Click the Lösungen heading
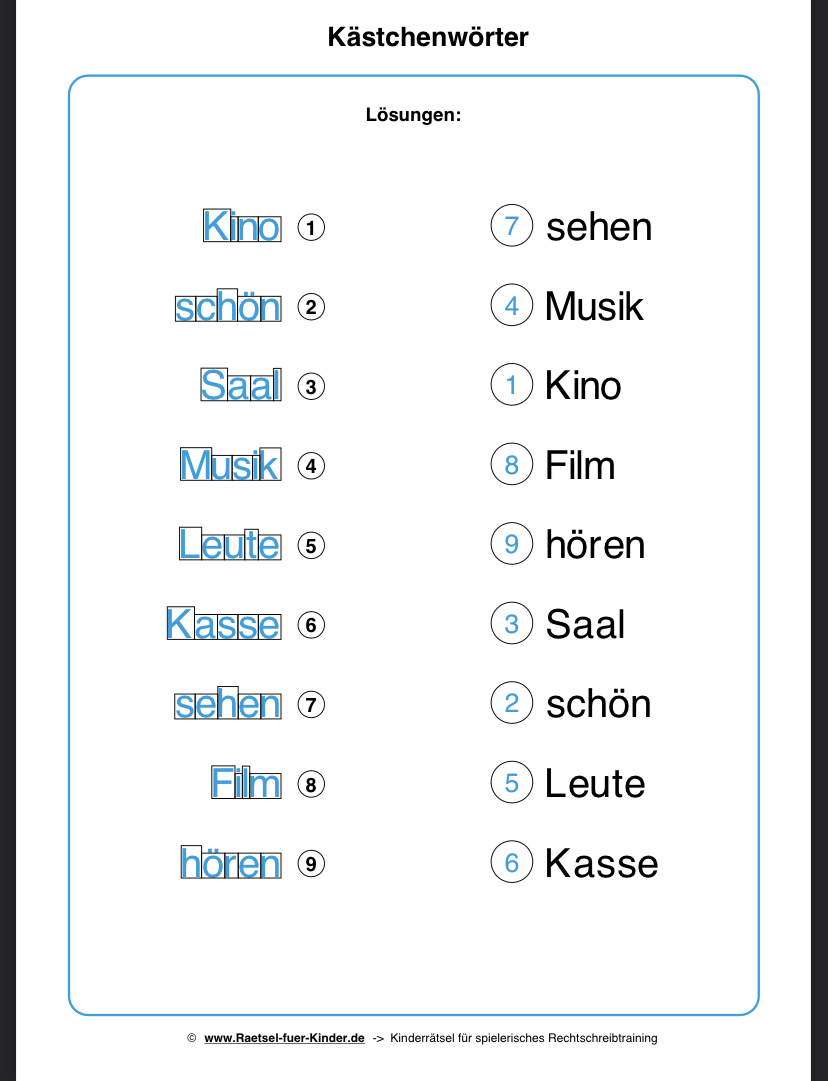Viewport: 828px width, 1081px height. [x=413, y=115]
